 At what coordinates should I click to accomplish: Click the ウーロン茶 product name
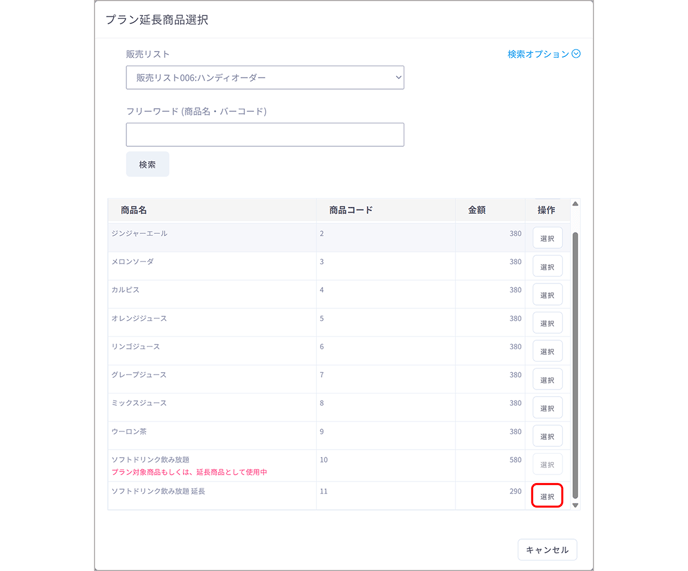click(129, 431)
